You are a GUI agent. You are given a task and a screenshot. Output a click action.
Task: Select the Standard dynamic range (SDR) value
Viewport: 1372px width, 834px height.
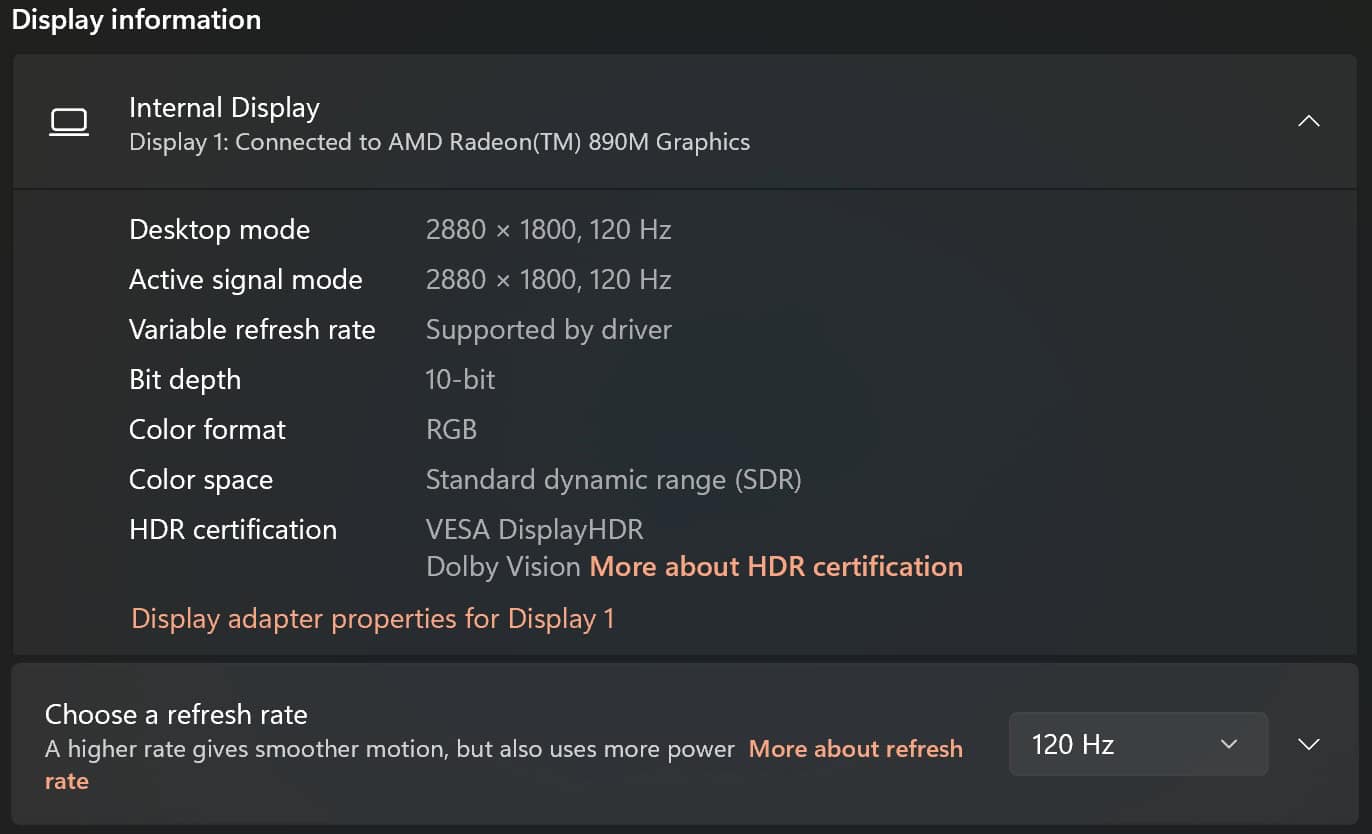(x=613, y=479)
